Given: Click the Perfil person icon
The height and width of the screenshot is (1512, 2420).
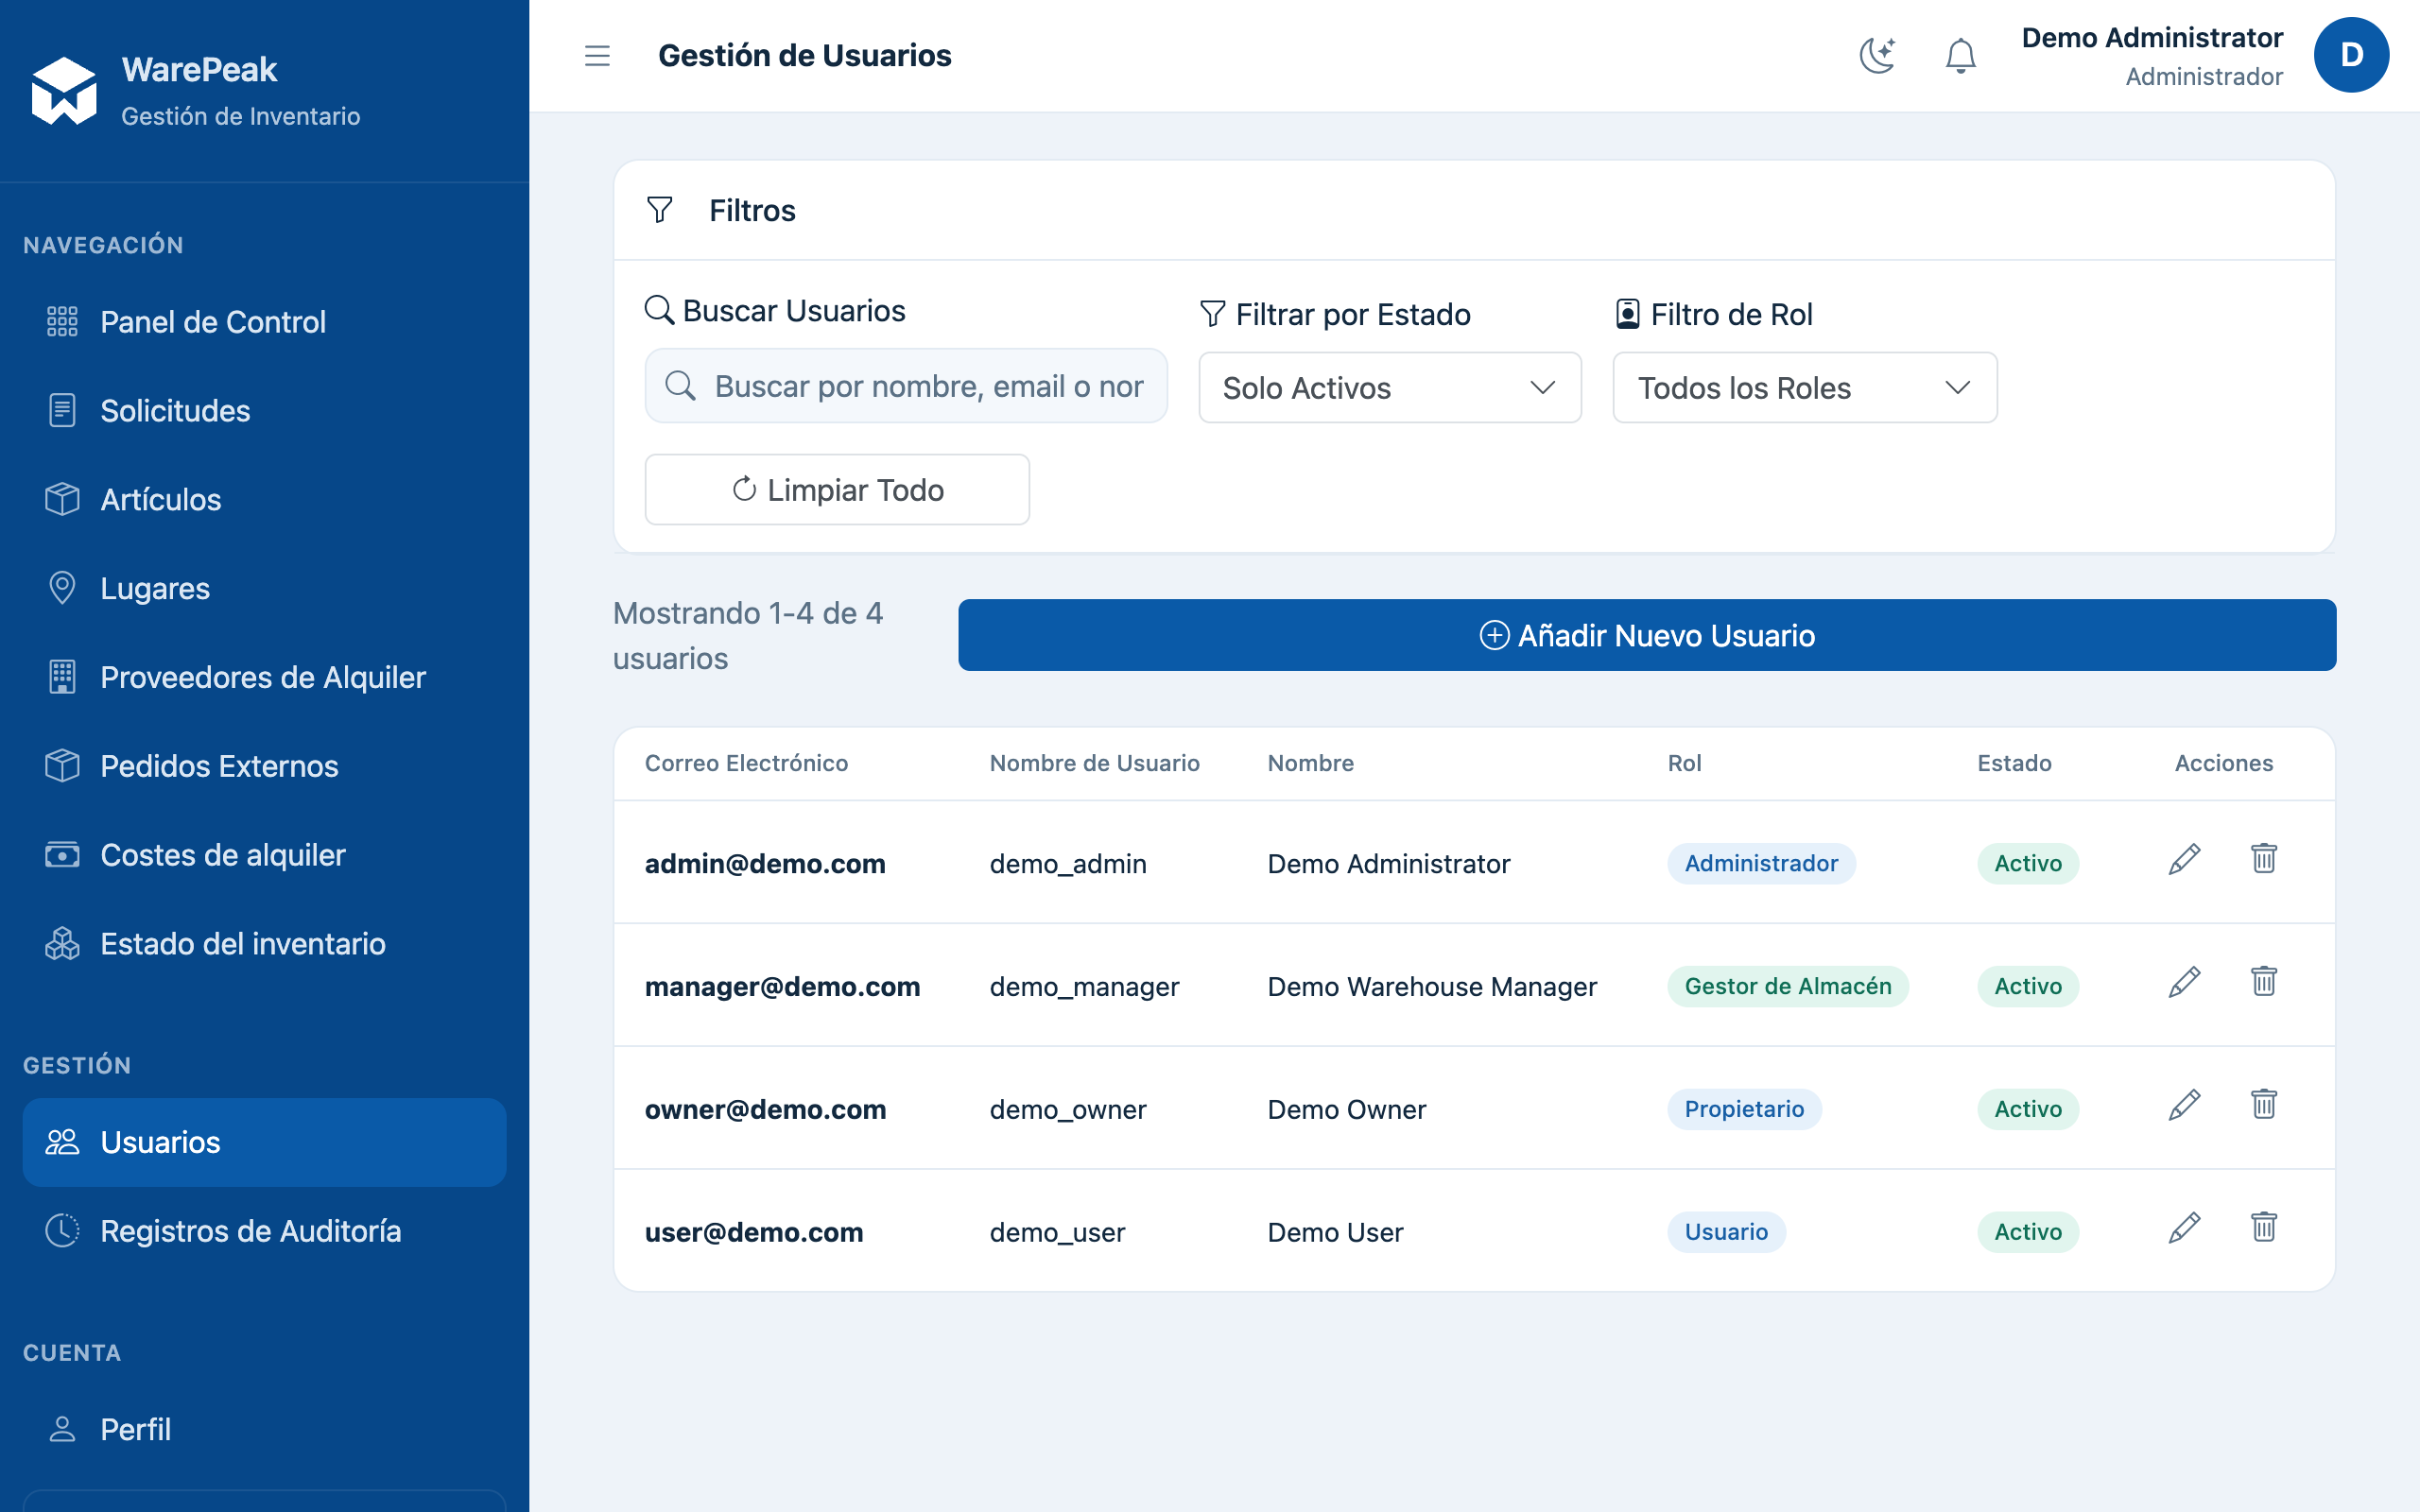Looking at the screenshot, I should (62, 1429).
